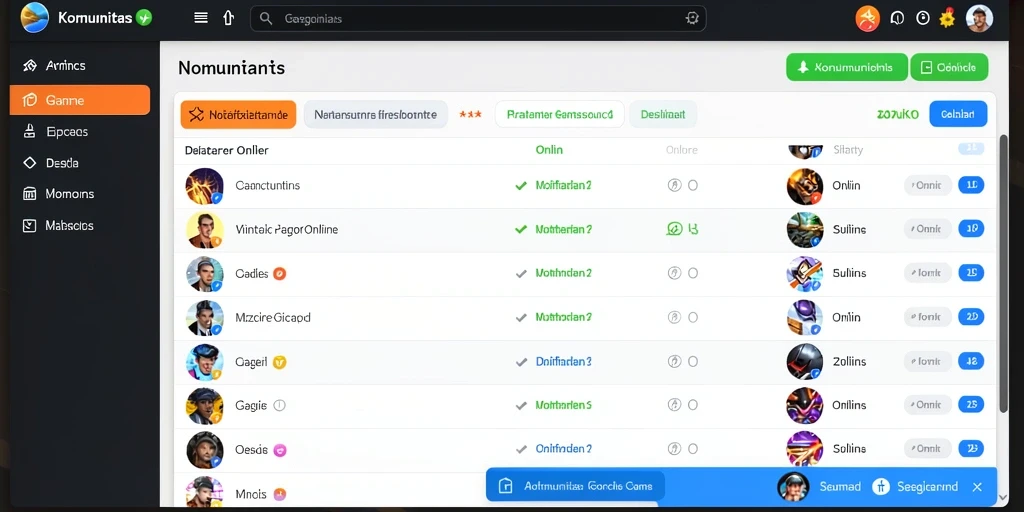Click the upload arrow icon beside menu
Screen dimensions: 1024x512
[229, 18]
